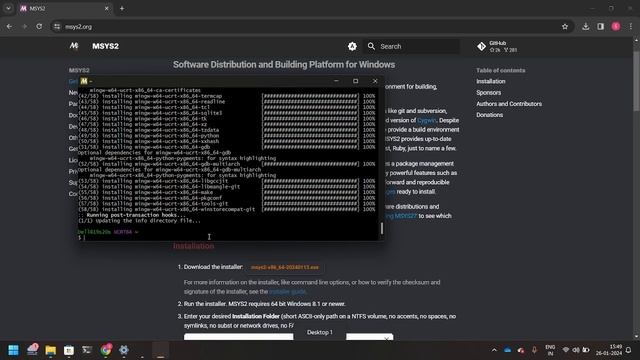Open the notifications bell icon
Viewport: 640px width, 360px height.
tap(629, 350)
